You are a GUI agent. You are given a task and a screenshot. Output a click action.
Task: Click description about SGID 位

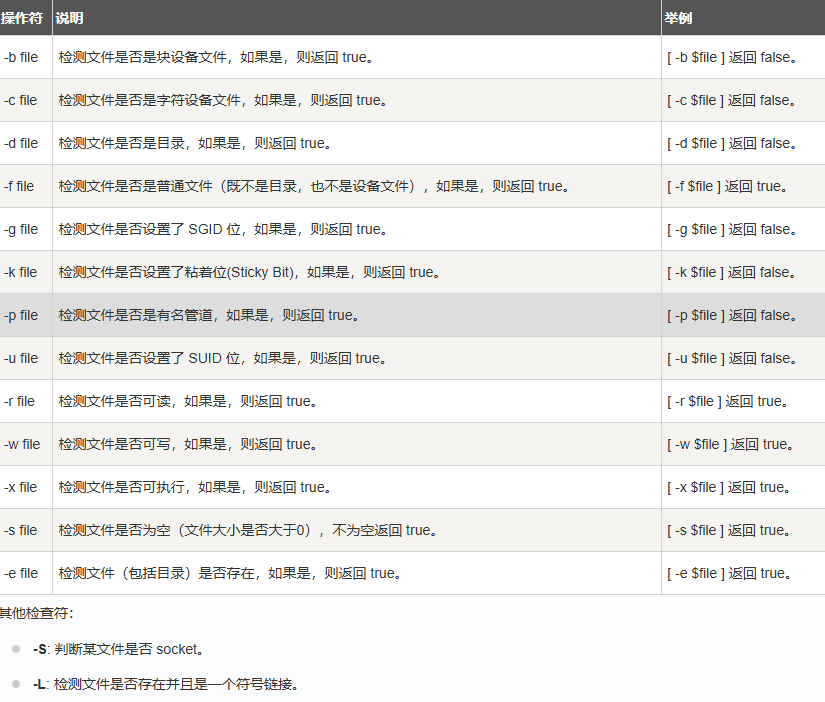tap(224, 229)
